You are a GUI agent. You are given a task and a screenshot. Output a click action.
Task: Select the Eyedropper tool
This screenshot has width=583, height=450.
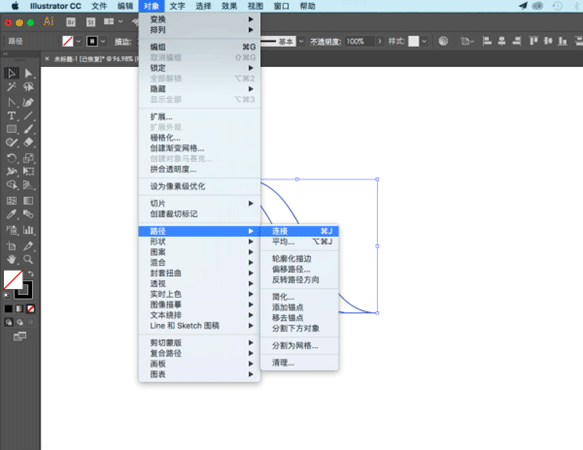[x=12, y=214]
